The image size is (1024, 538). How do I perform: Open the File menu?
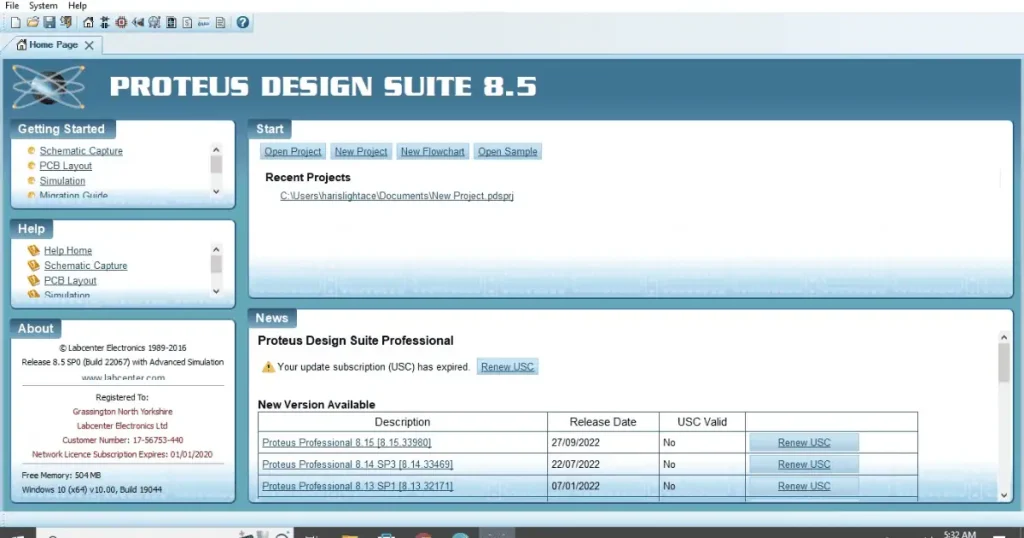[x=12, y=5]
